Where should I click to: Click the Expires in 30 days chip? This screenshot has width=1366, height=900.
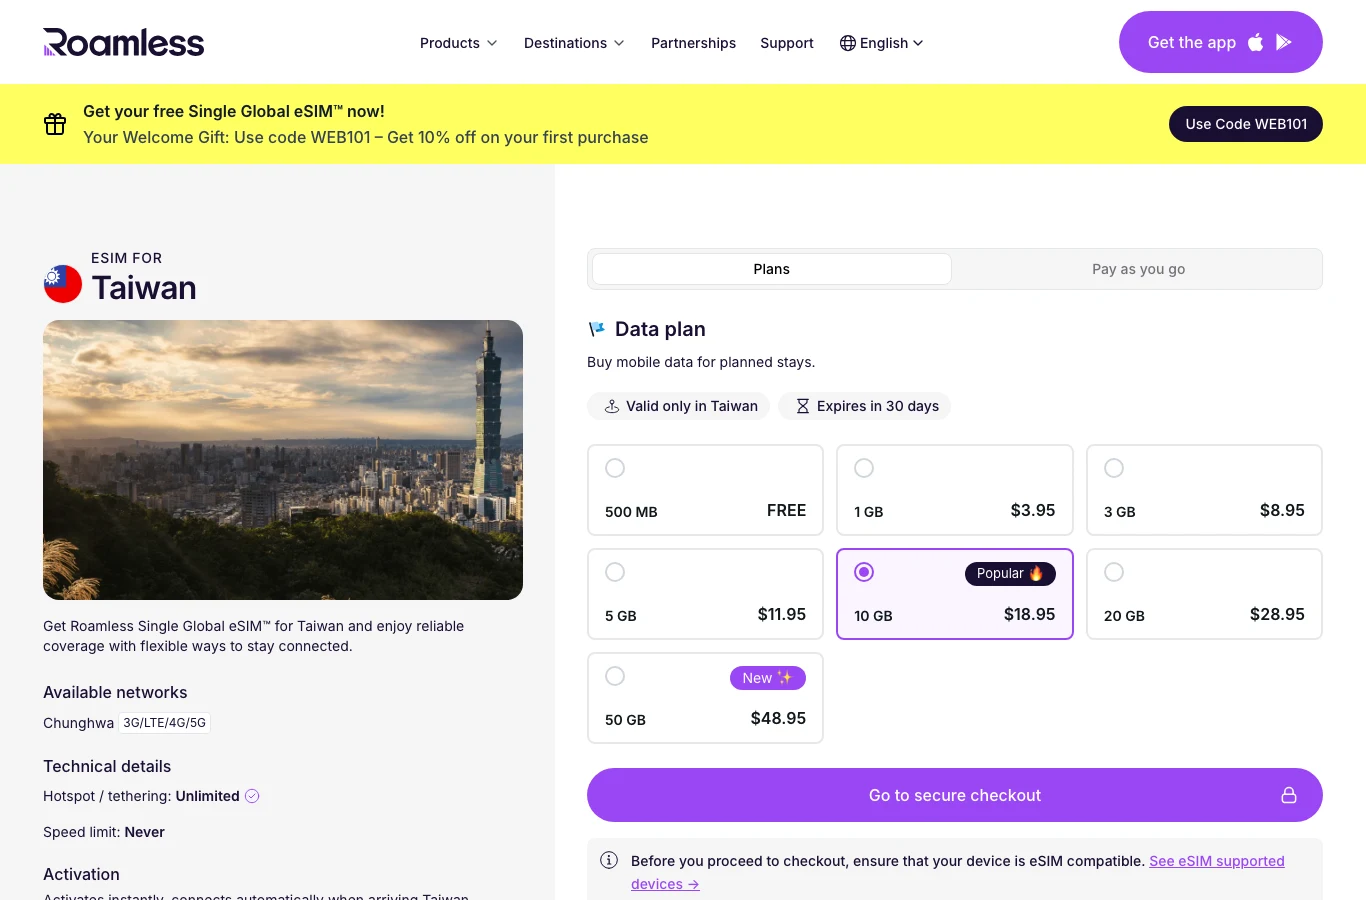(x=865, y=406)
